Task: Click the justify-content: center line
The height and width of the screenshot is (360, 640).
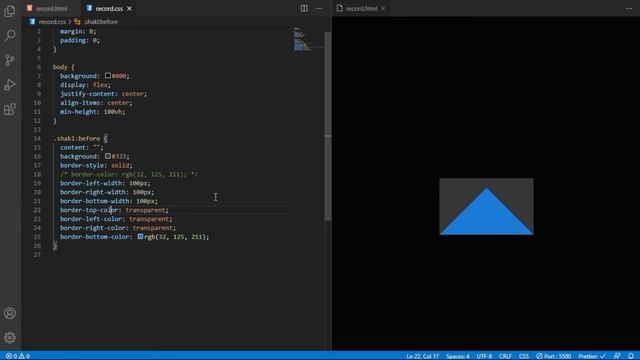Action: click(x=103, y=93)
